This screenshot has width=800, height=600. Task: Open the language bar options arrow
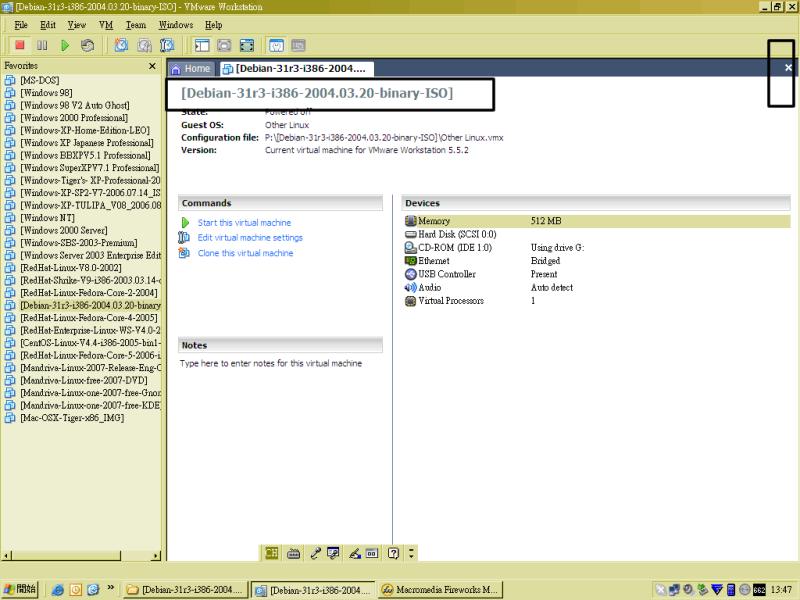(x=411, y=553)
